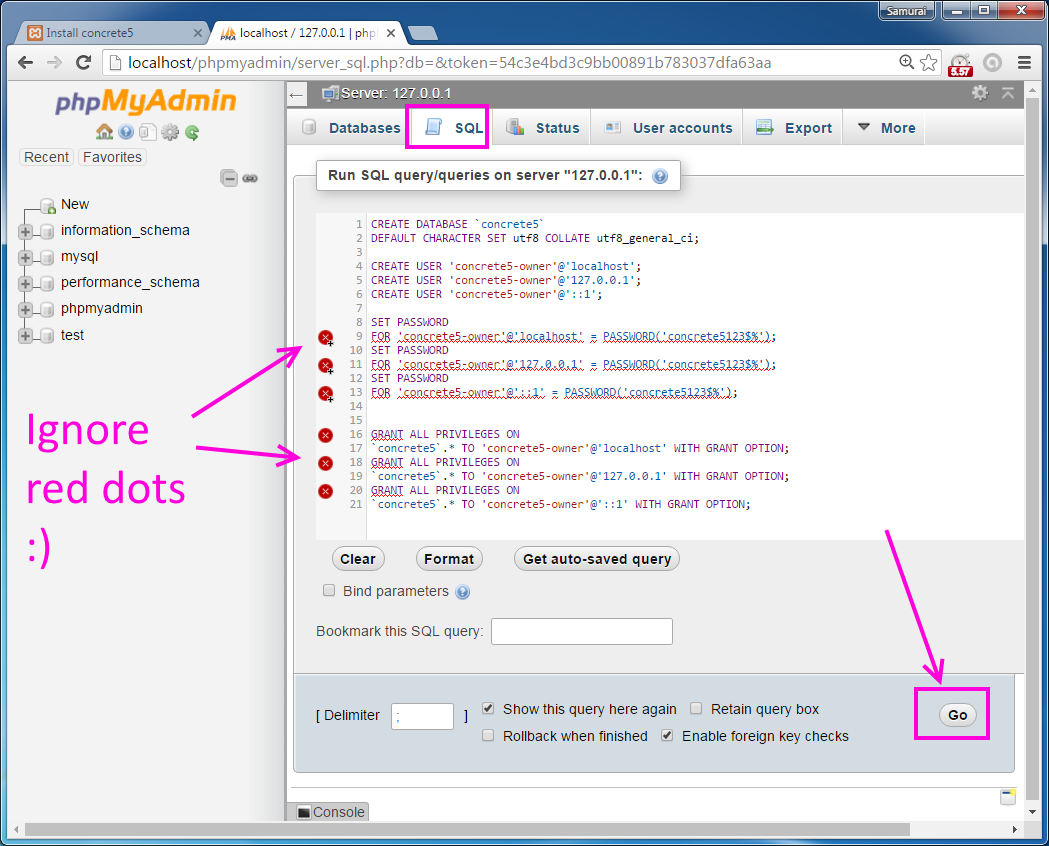Open browser zoom magnifier icon
The height and width of the screenshot is (846, 1049).
click(907, 62)
